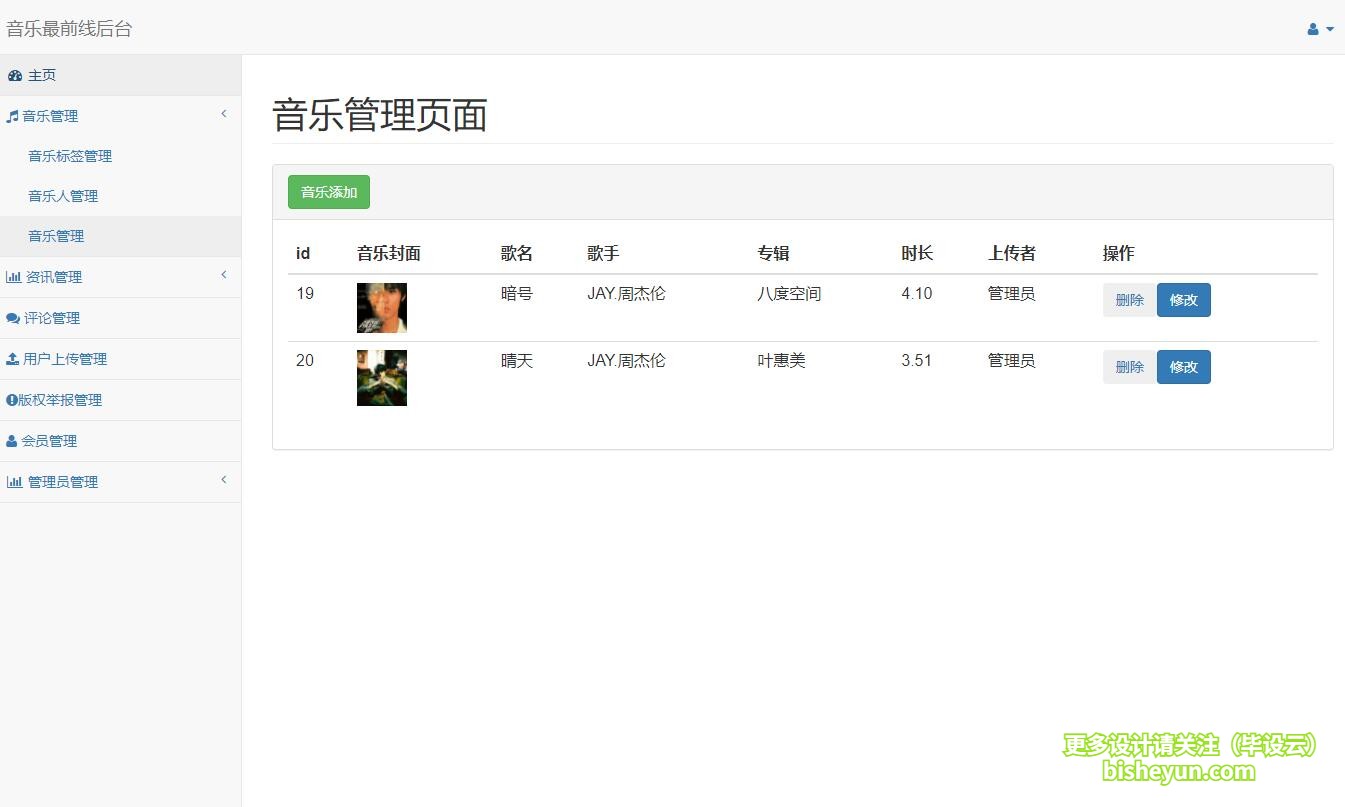Click the comment bubble icon for 评论管理
This screenshot has height=807, width=1345.
[13, 318]
